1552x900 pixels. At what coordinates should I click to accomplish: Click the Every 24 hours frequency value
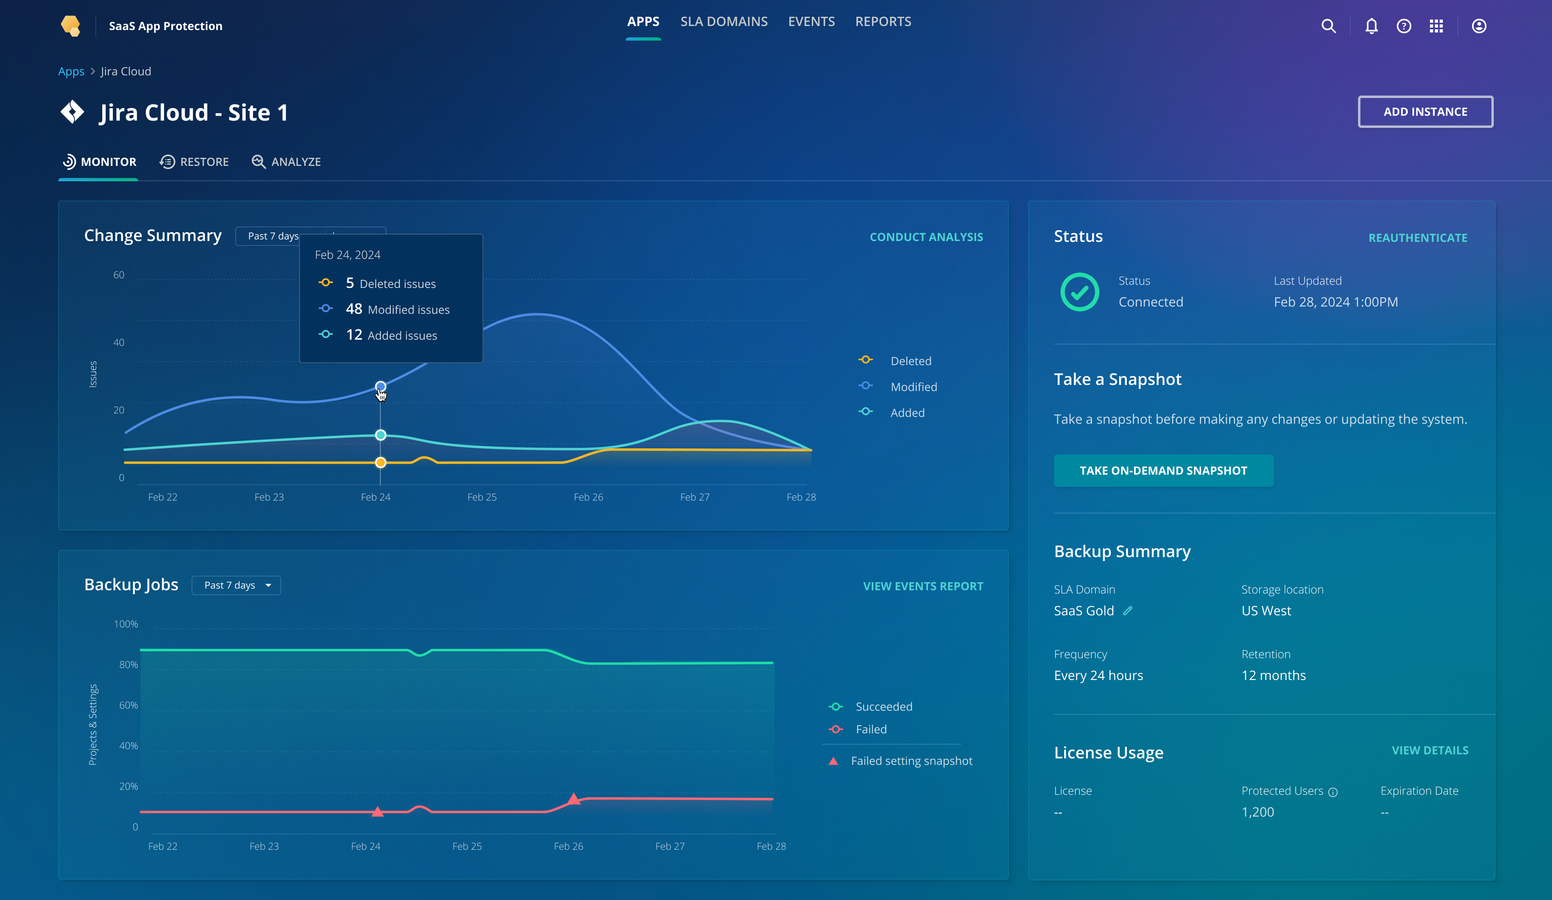[1098, 675]
